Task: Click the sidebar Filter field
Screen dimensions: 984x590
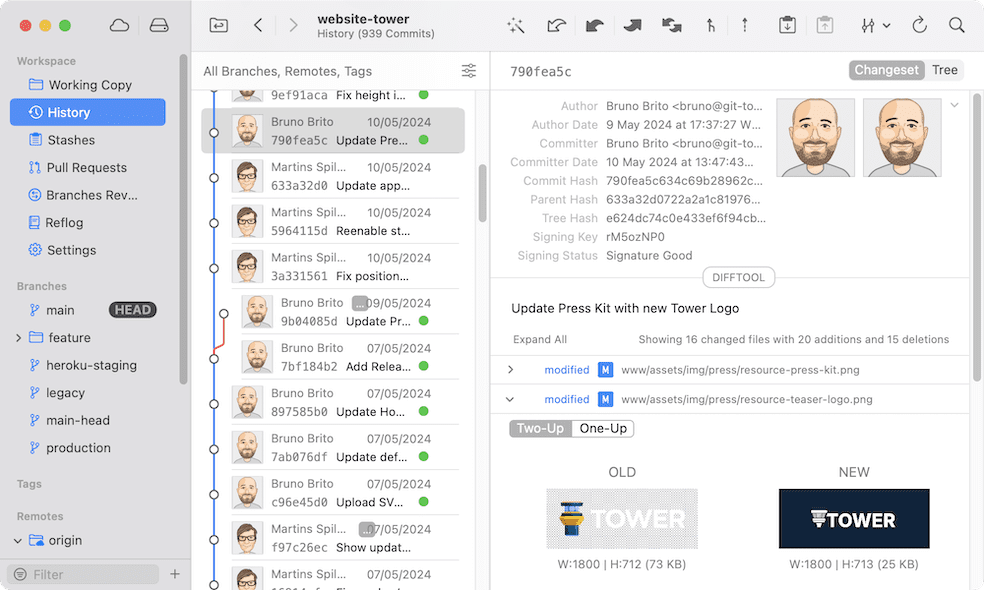Action: (83, 574)
